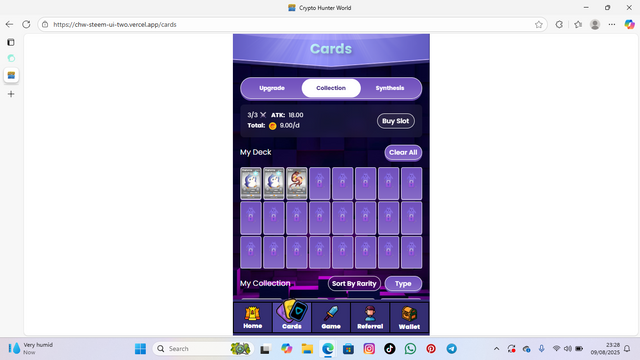This screenshot has width=640, height=360.
Task: Click Sort By Rarity button
Action: coord(354,283)
